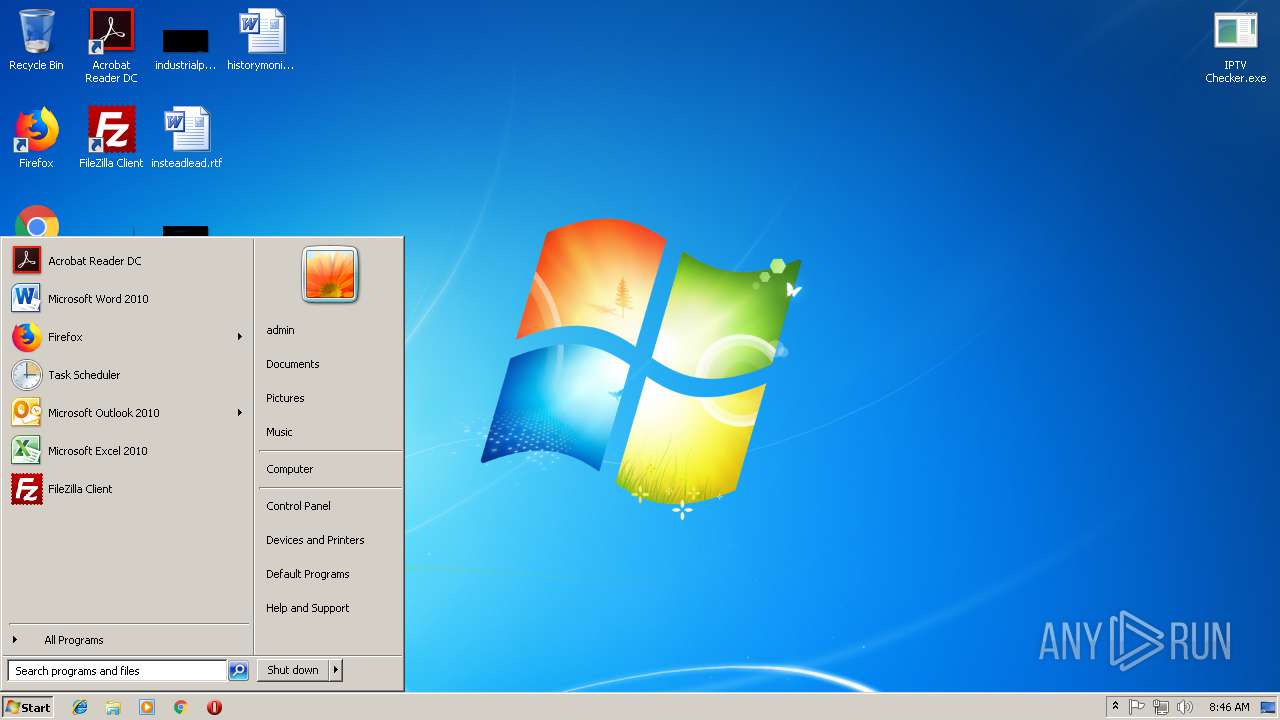Click the user account picture

330,274
